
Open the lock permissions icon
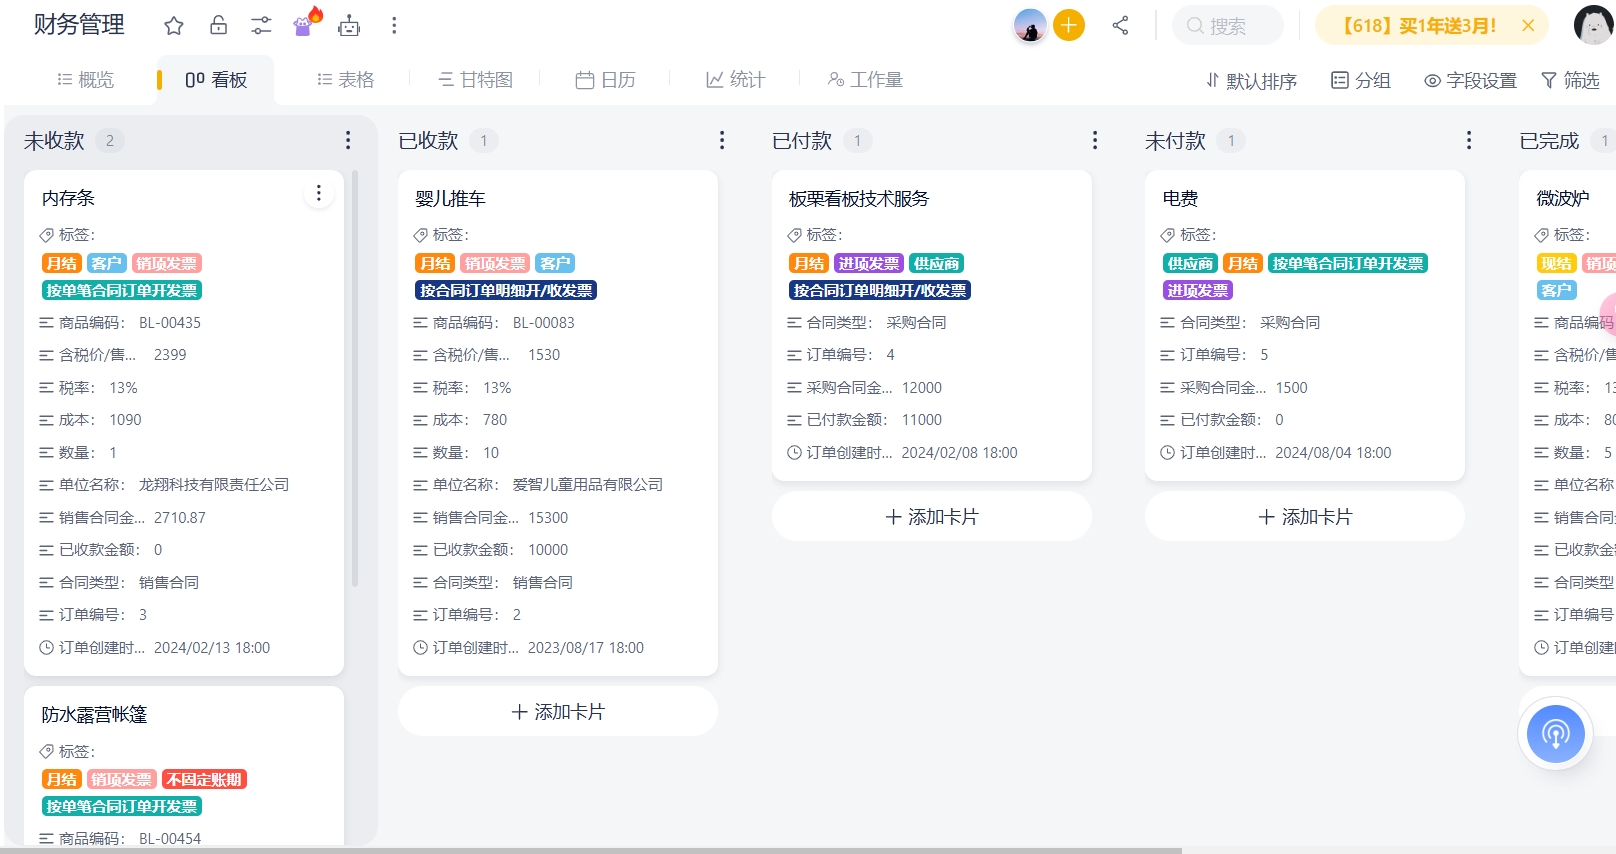(218, 25)
